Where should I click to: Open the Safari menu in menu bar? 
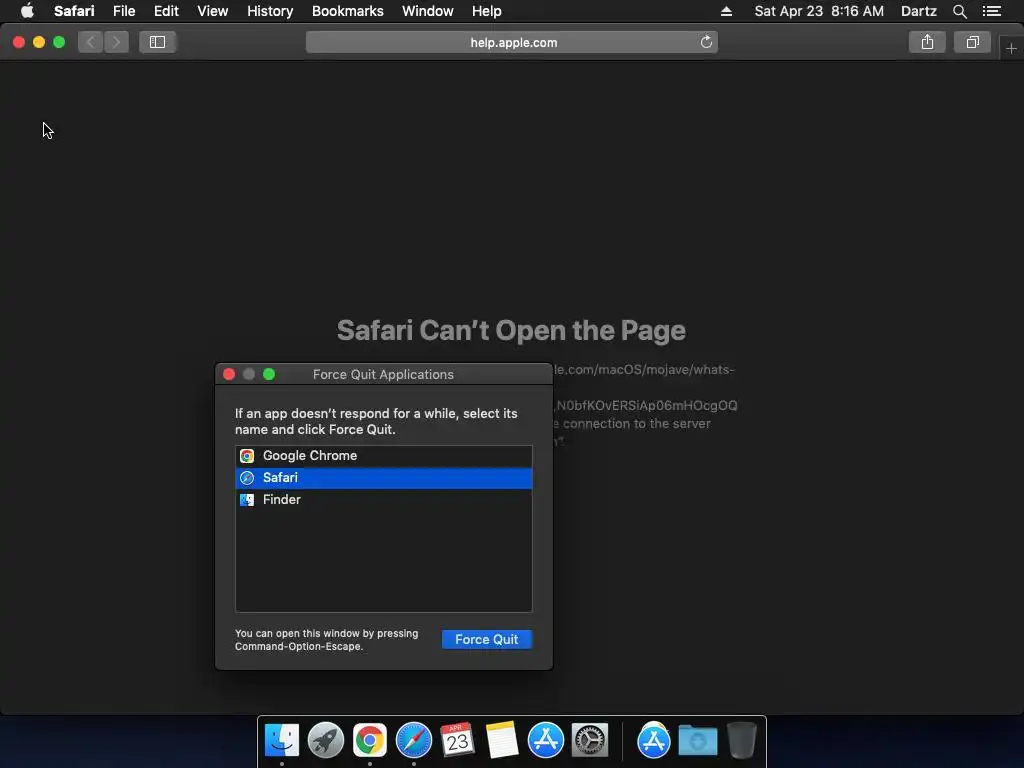point(74,11)
